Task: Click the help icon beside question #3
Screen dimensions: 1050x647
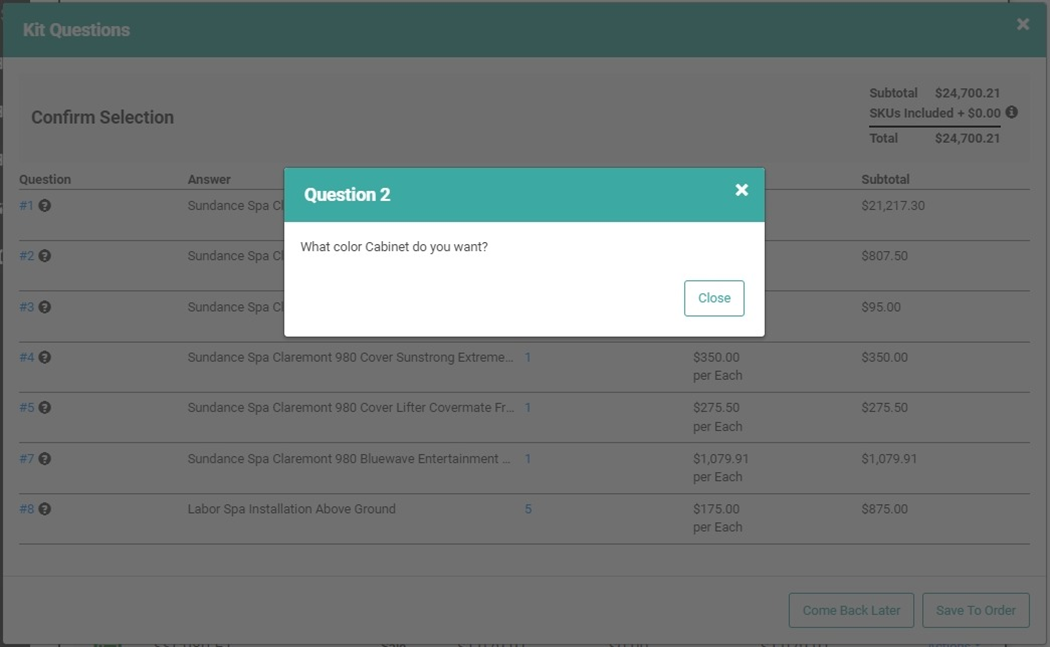Action: (x=45, y=307)
